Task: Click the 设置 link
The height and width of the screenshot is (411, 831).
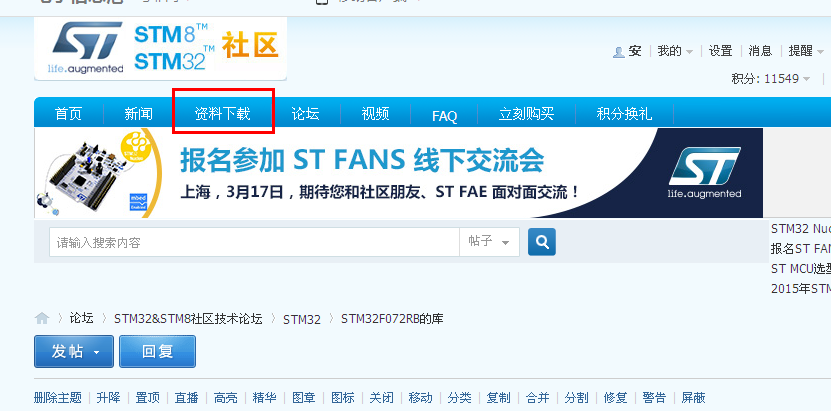Action: [721, 51]
